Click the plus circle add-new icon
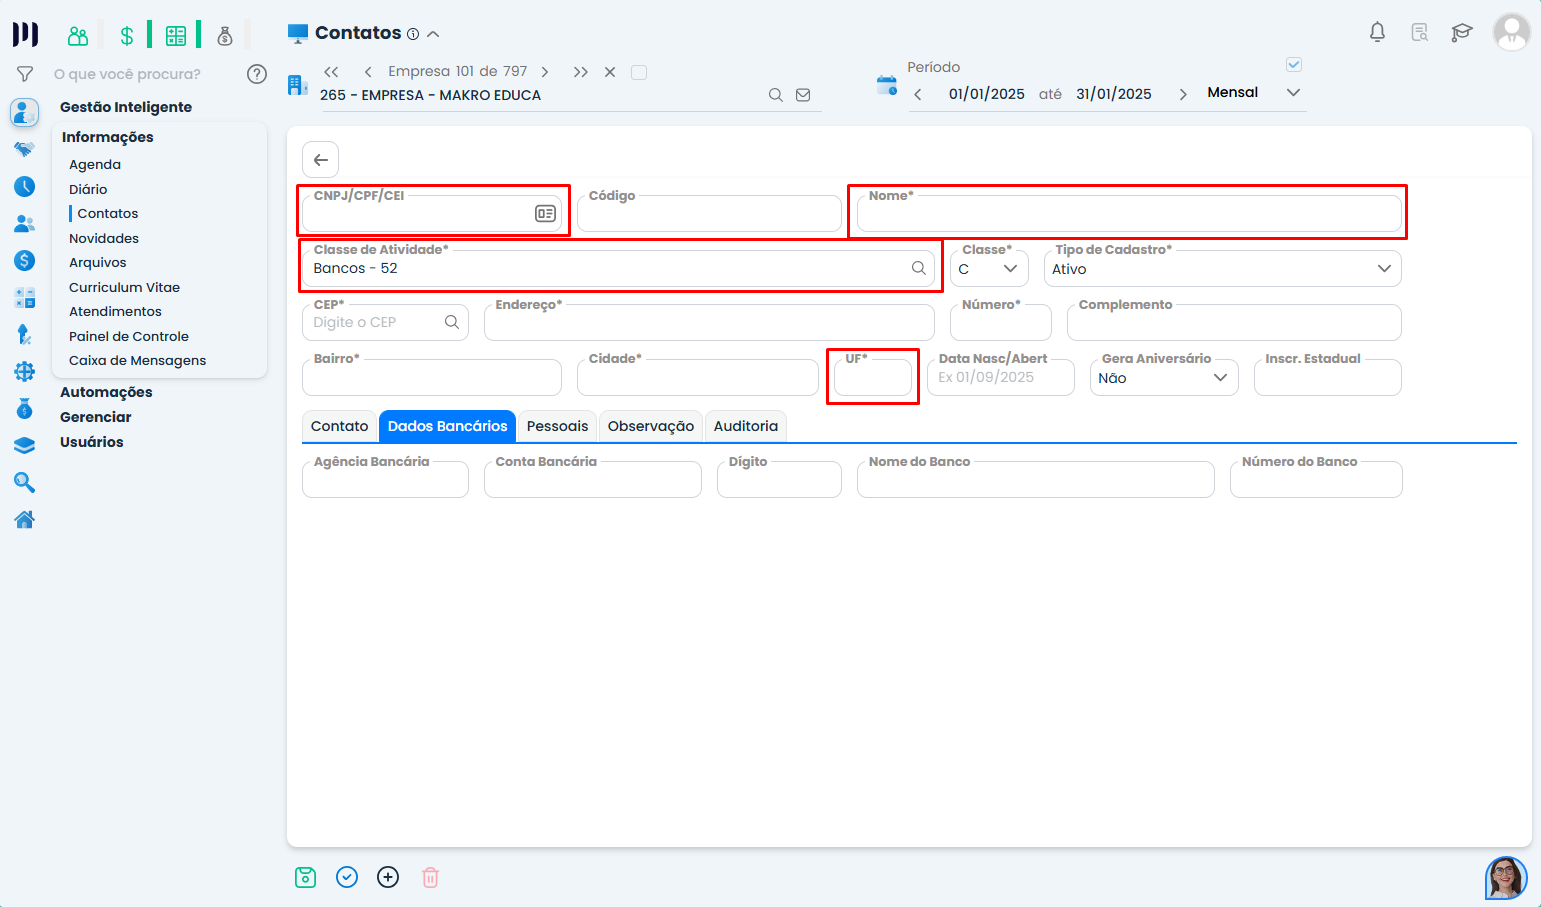Image resolution: width=1541 pixels, height=907 pixels. [388, 877]
